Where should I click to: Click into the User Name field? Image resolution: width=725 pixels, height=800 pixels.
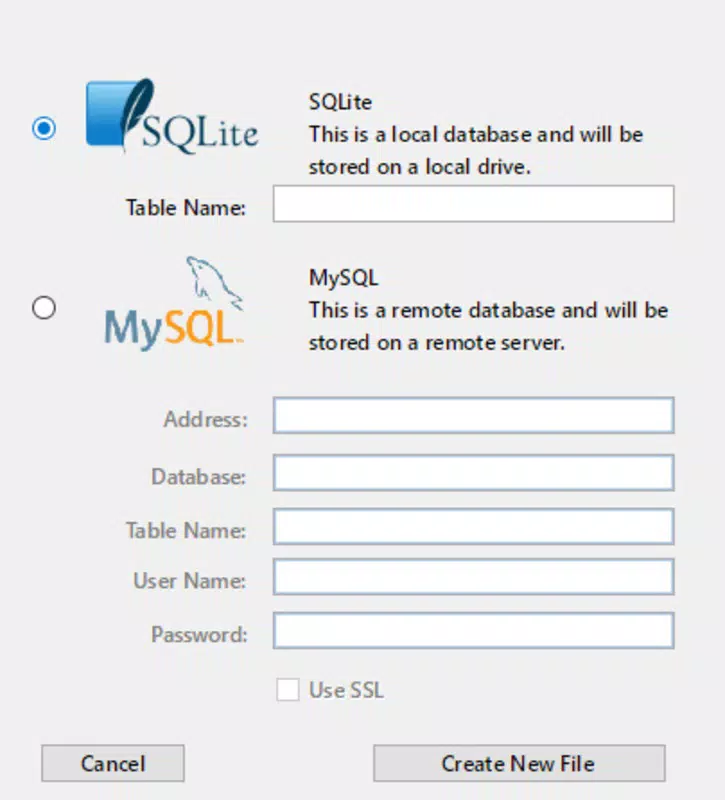[473, 577]
